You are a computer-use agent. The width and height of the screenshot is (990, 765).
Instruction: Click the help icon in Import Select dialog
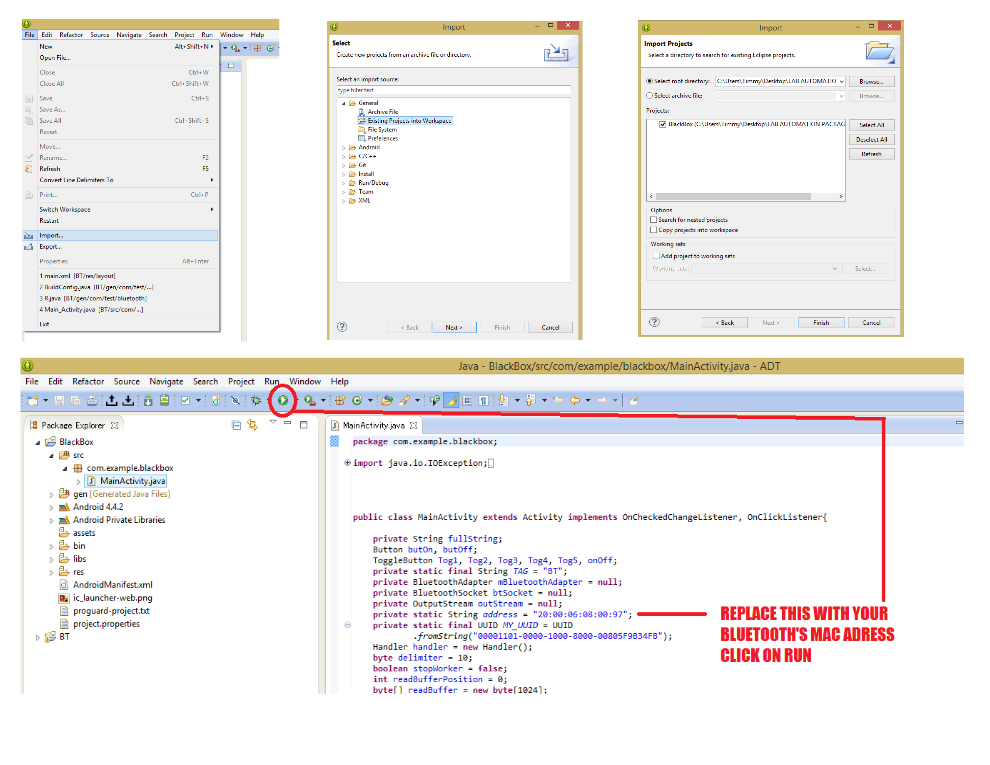[342, 327]
